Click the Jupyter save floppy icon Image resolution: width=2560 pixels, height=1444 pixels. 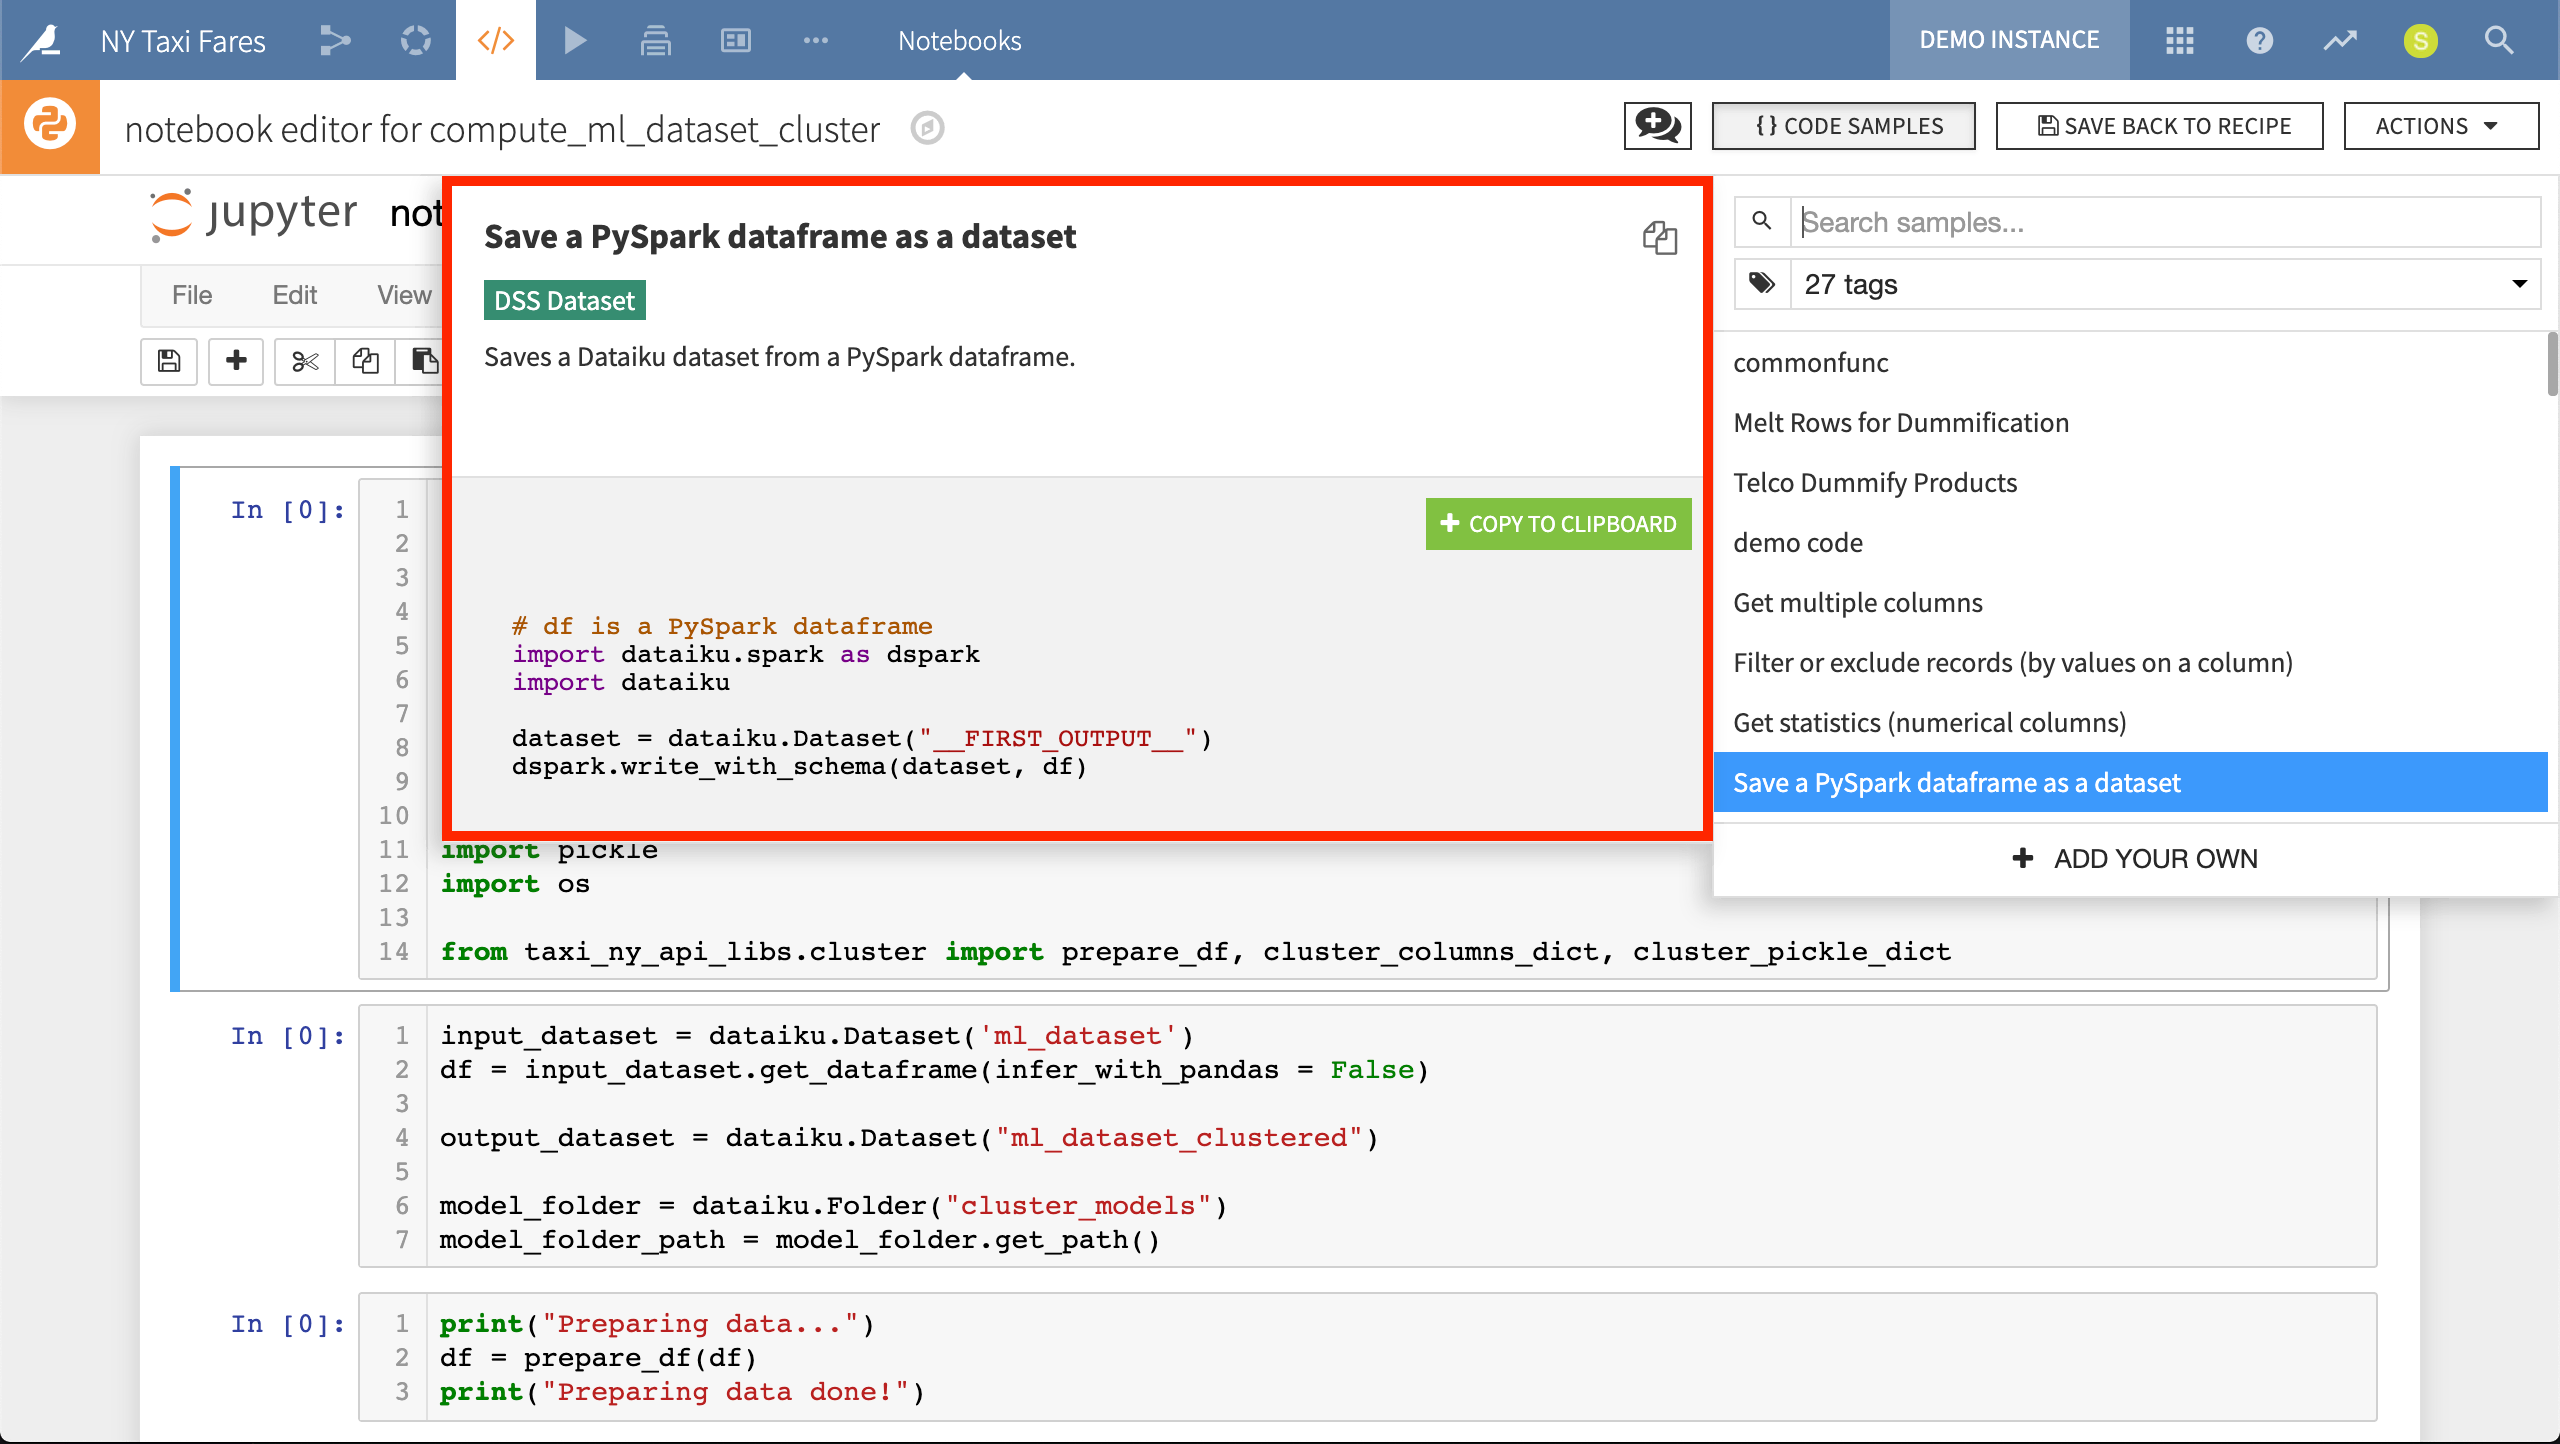[168, 361]
